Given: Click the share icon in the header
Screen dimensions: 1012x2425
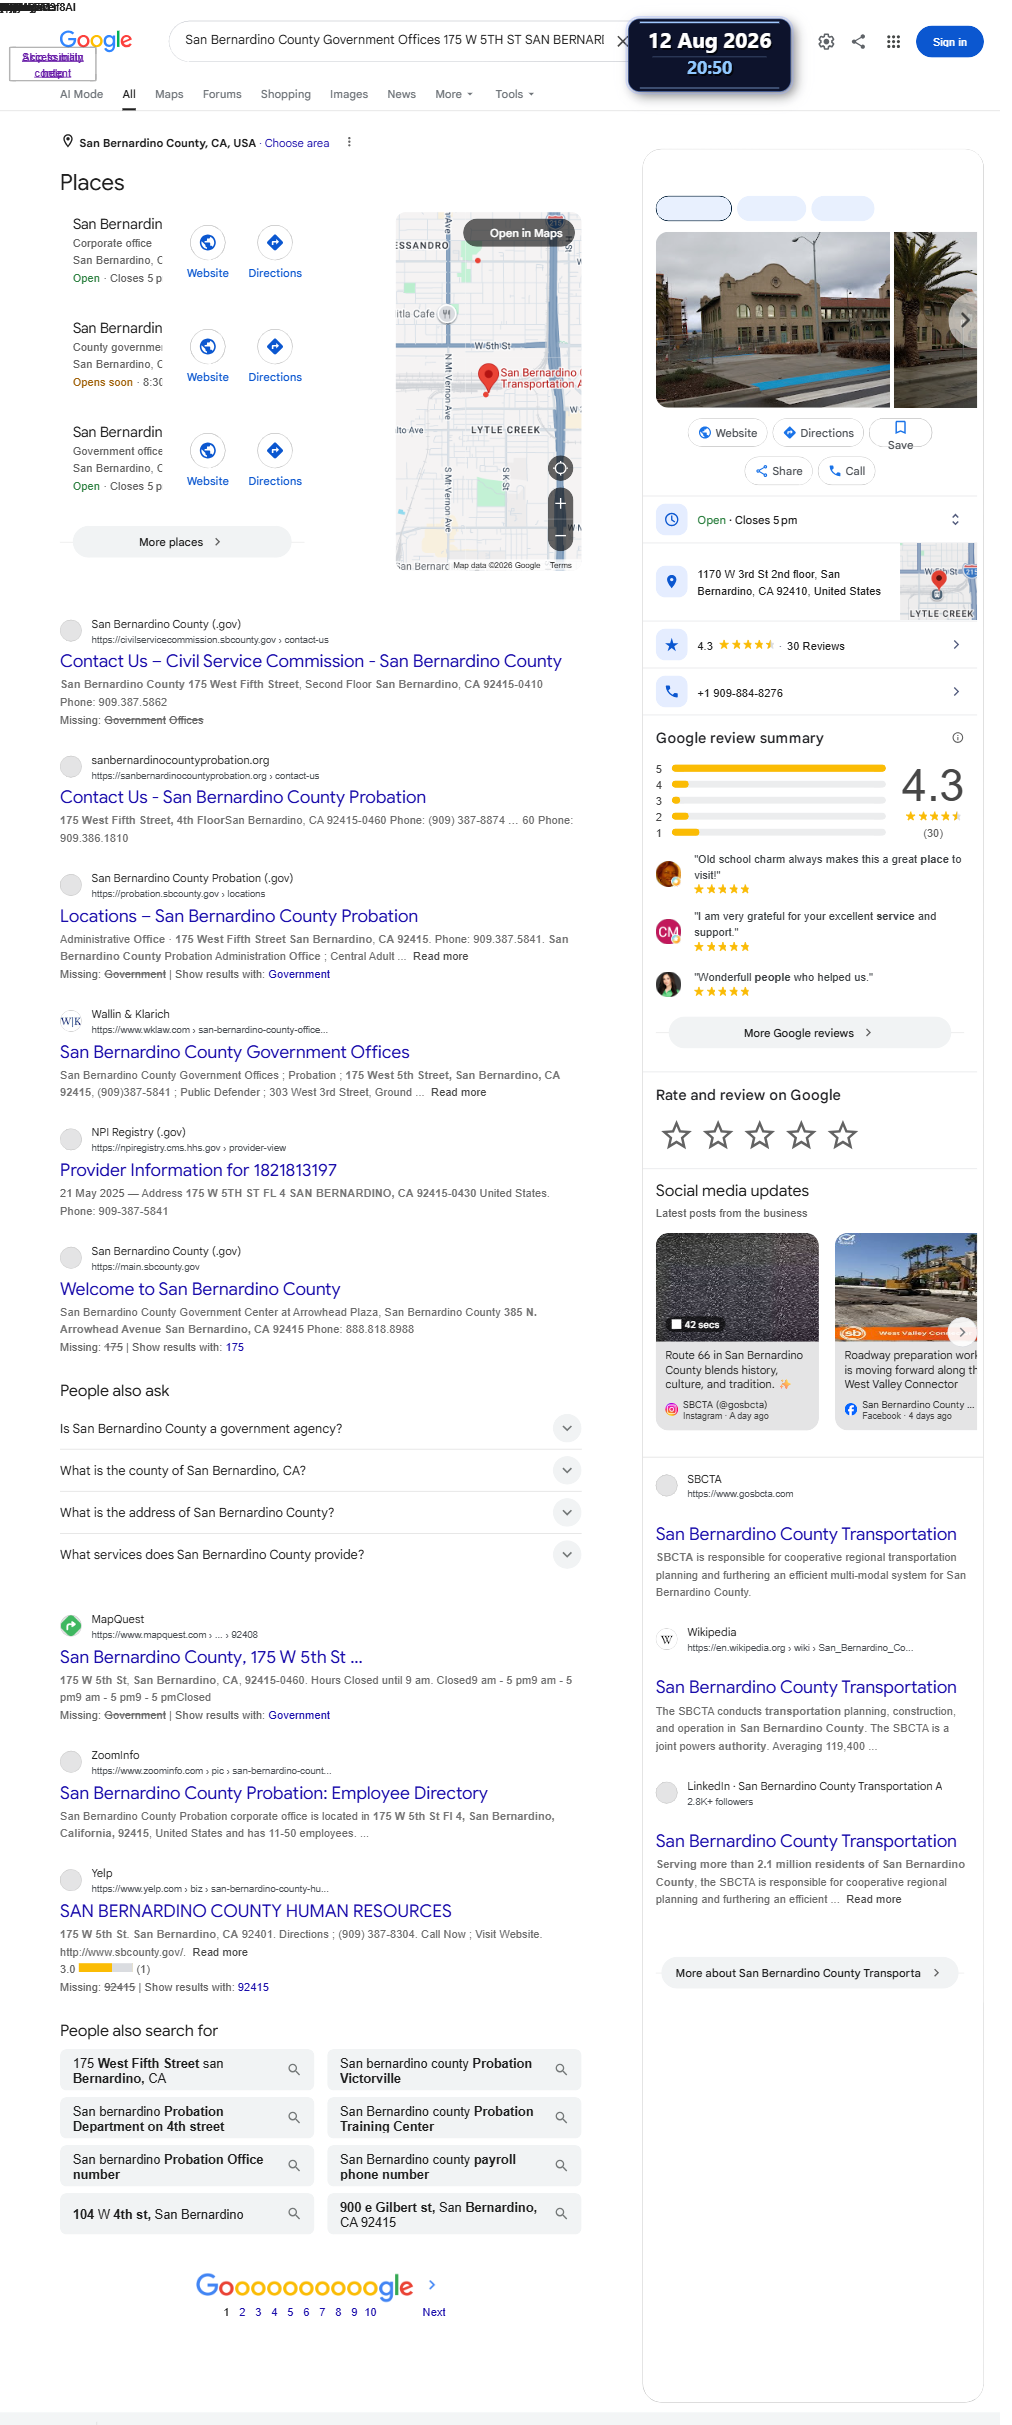Looking at the screenshot, I should point(858,42).
